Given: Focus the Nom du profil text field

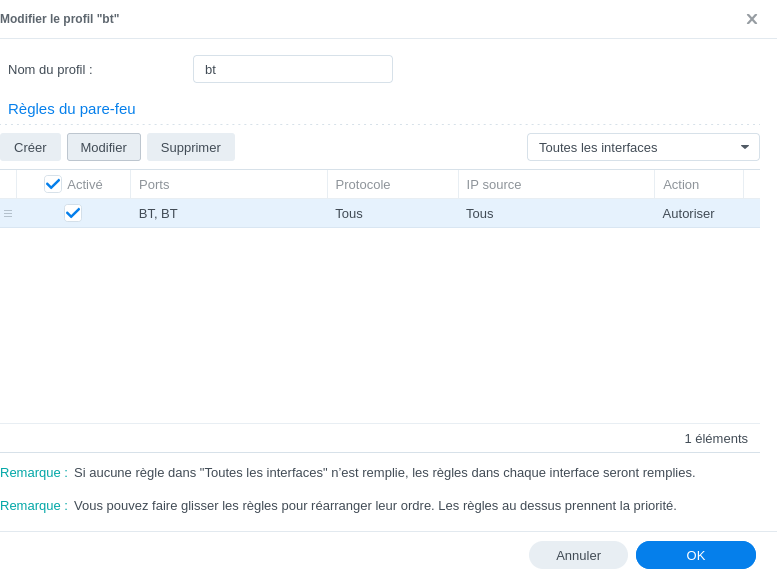Looking at the screenshot, I should [292, 69].
